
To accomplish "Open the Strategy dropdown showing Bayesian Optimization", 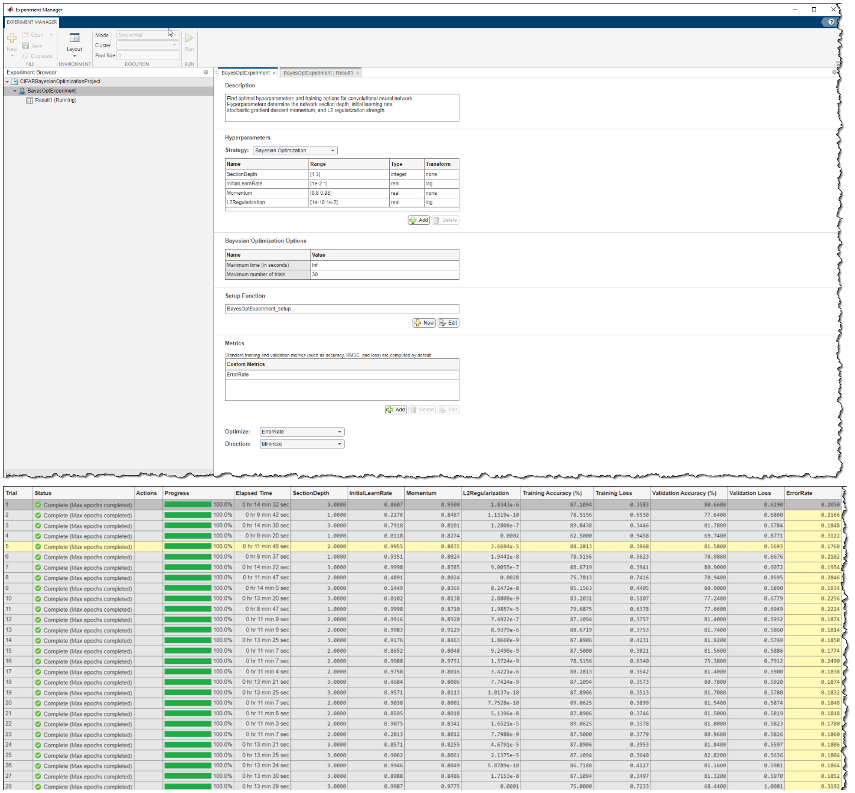I will tap(296, 151).
